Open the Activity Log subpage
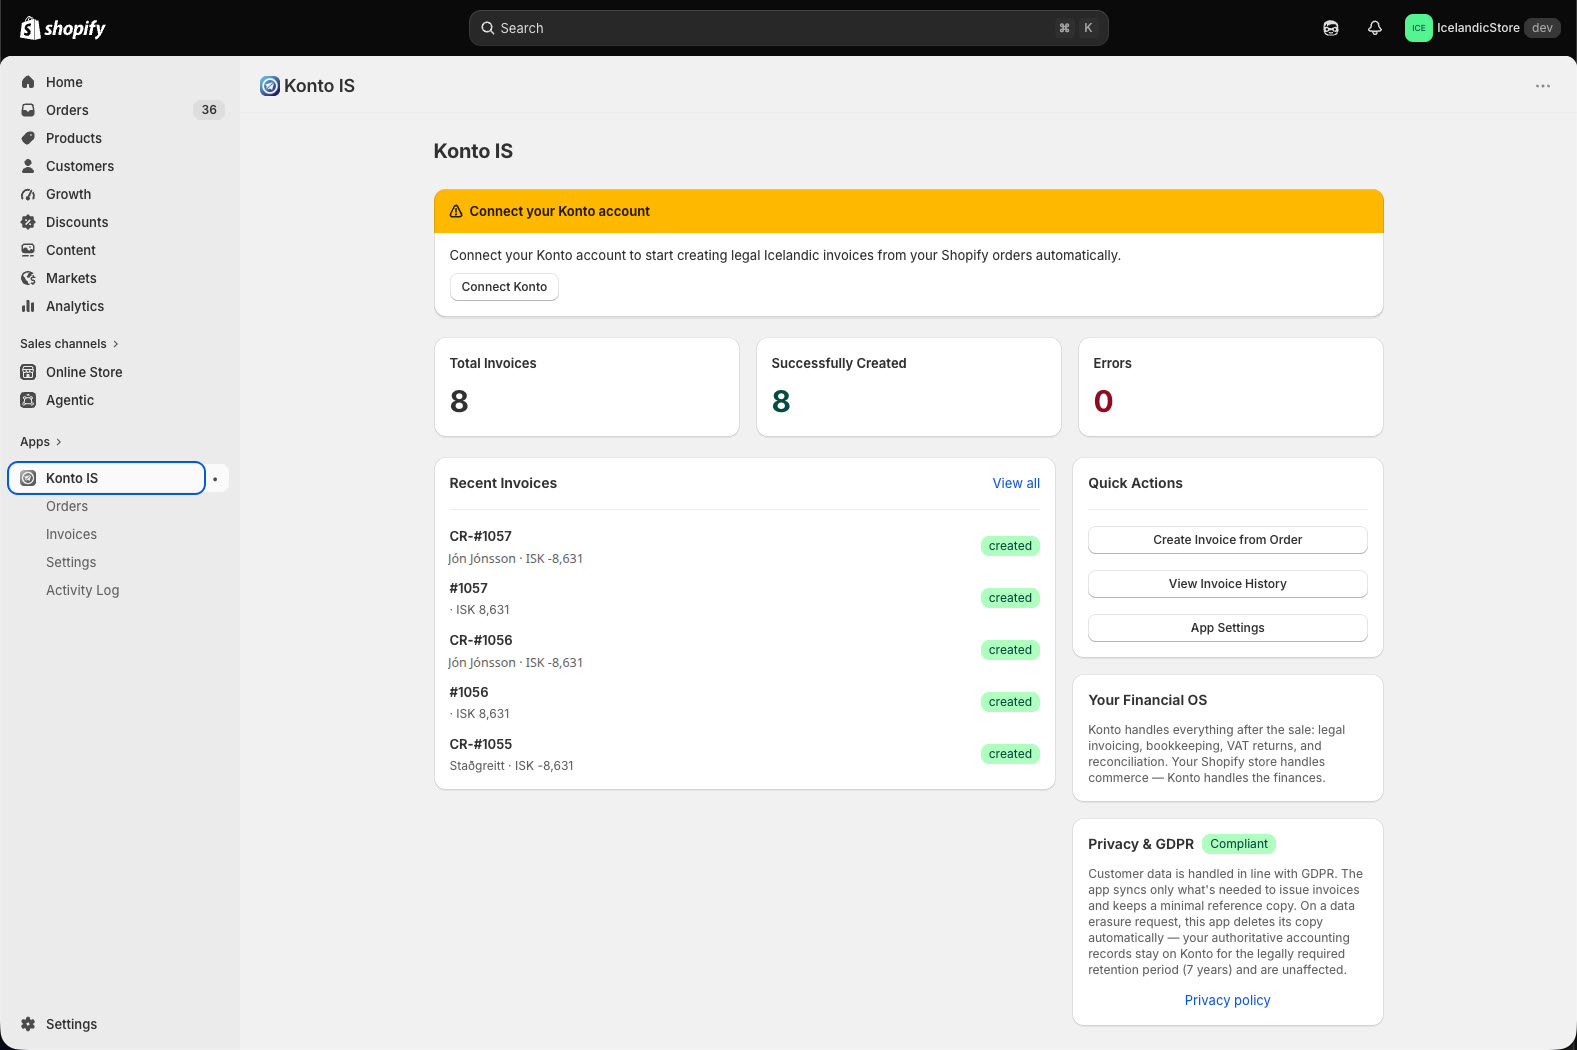This screenshot has height=1050, width=1577. (x=82, y=590)
